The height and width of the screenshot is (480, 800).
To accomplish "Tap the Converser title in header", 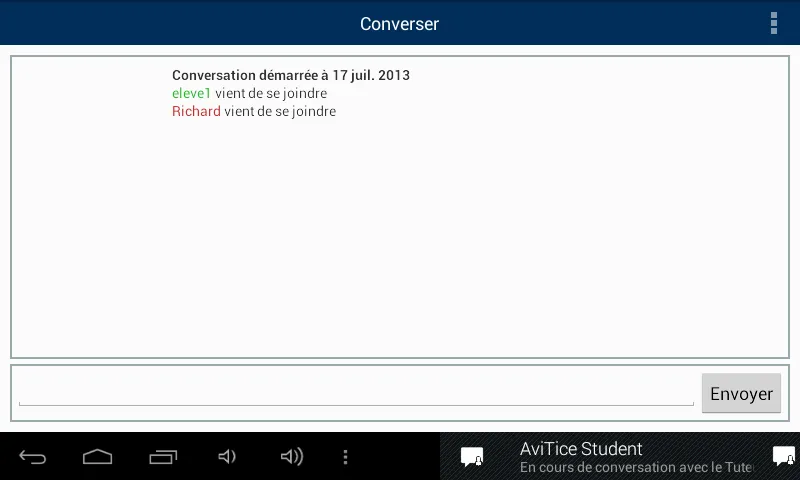I will [399, 23].
